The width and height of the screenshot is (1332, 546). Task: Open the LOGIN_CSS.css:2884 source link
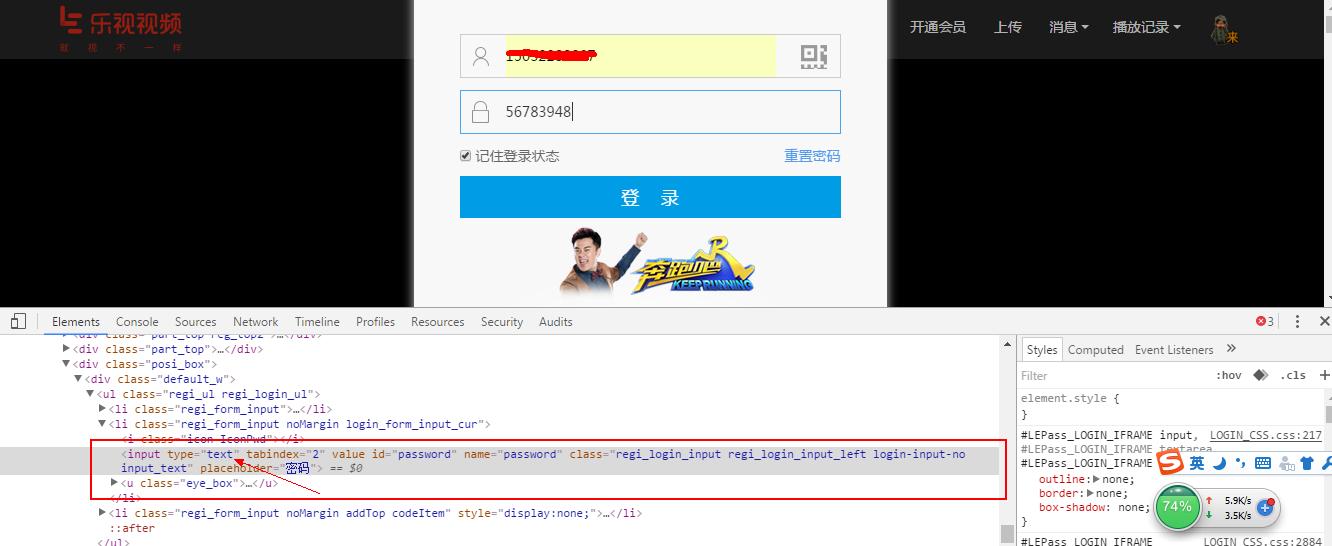1263,541
